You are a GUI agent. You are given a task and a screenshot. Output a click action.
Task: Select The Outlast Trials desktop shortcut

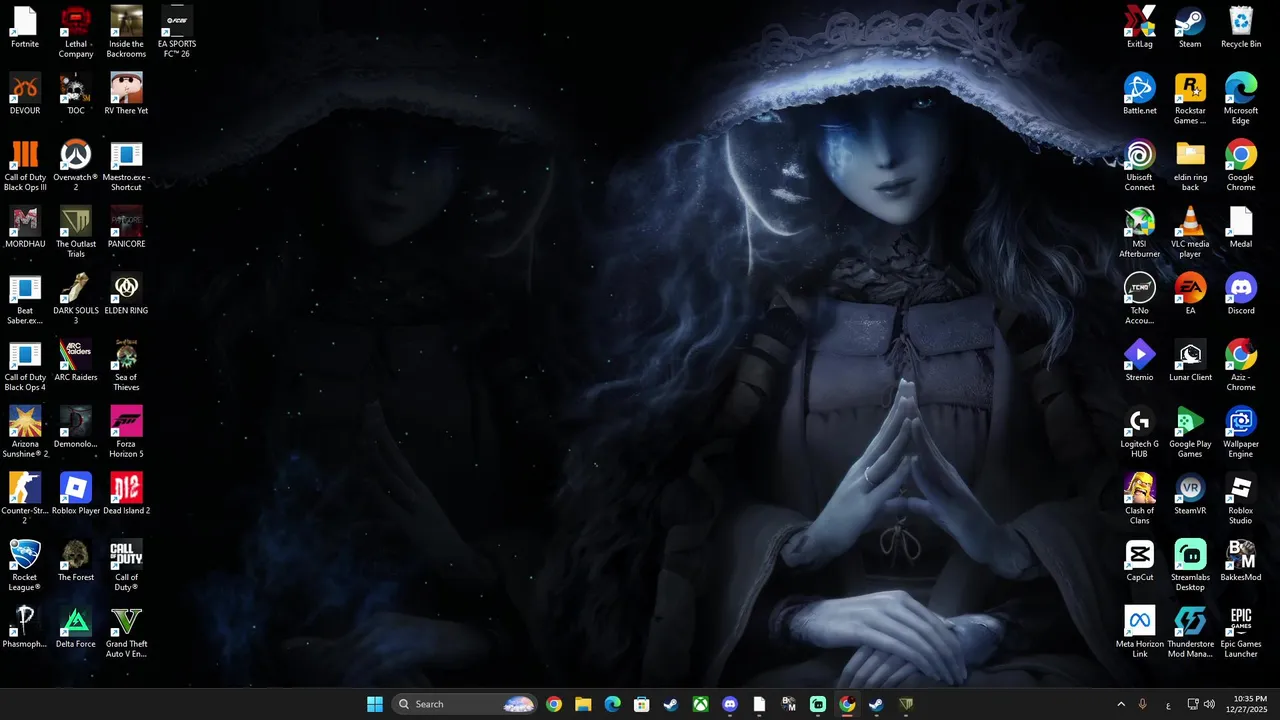click(76, 232)
